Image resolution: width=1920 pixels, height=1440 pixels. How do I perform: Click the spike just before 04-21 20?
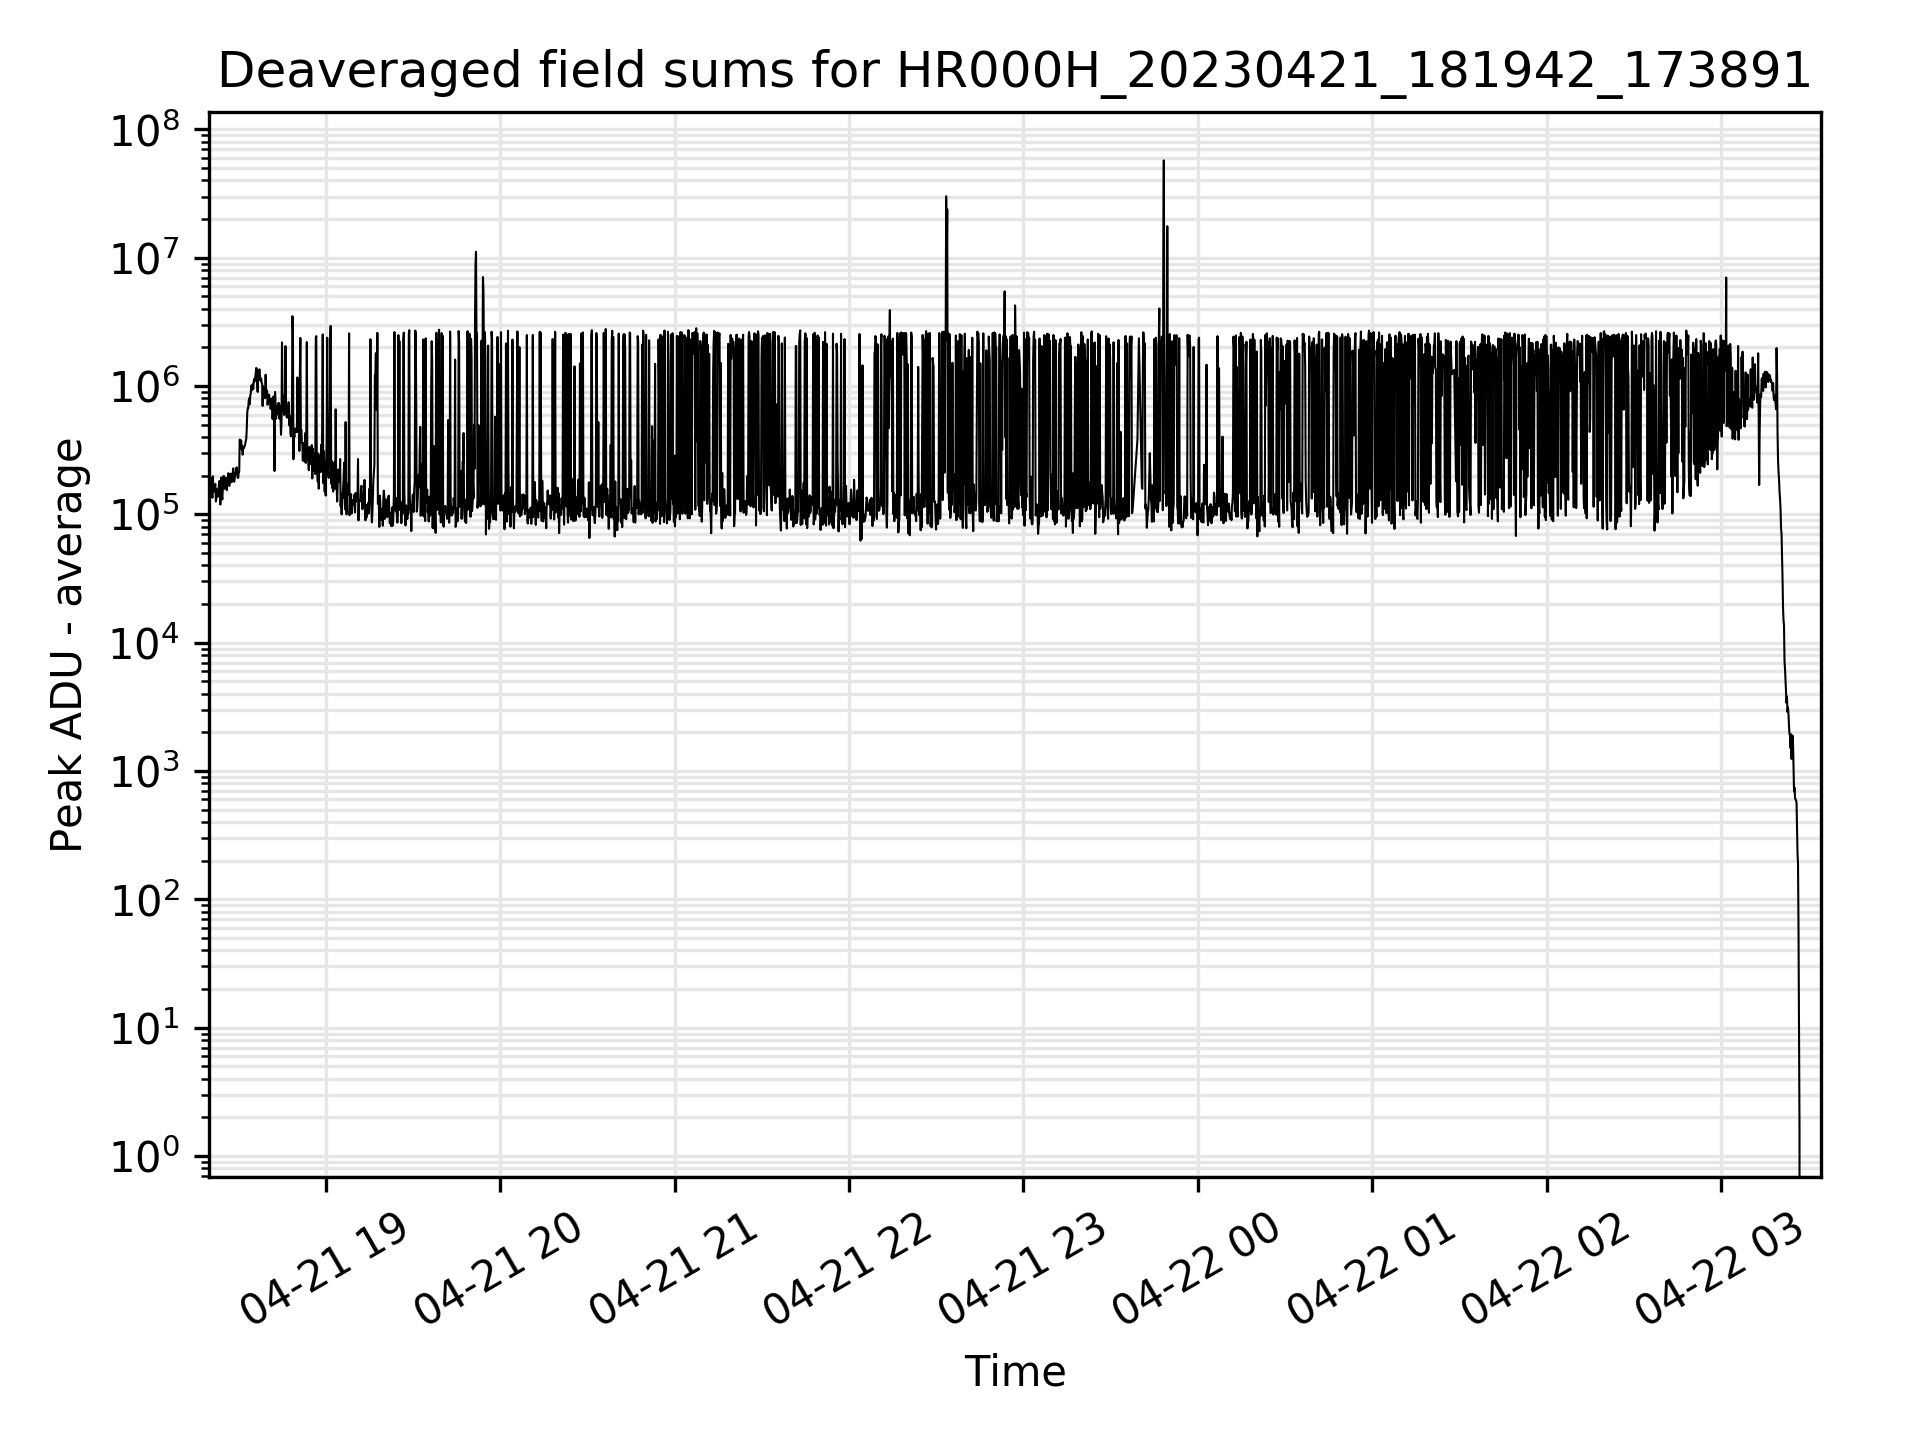click(476, 290)
